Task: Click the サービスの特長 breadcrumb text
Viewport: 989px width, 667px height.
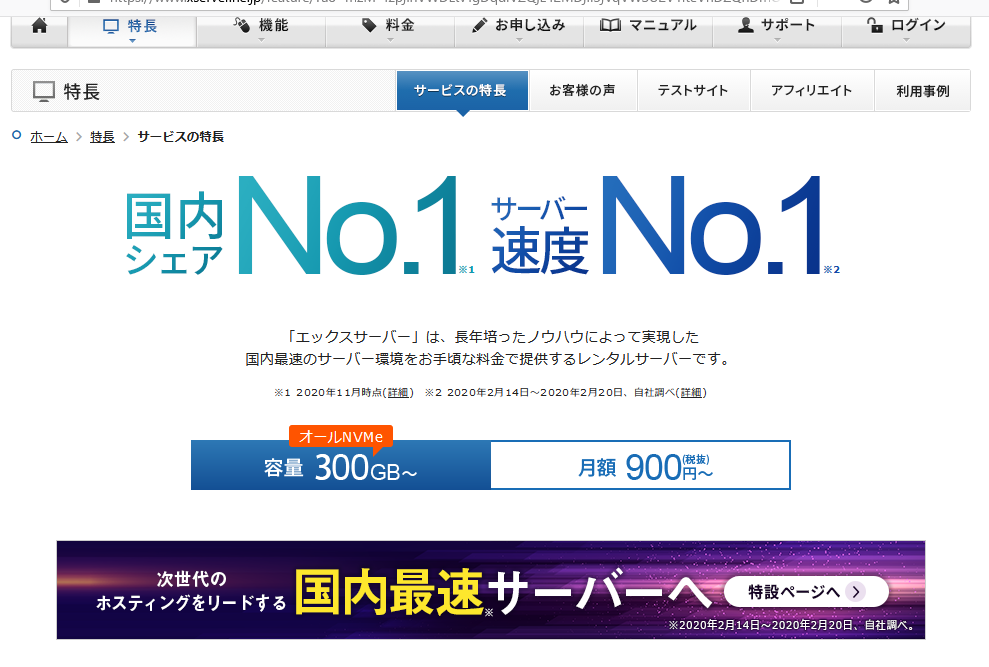Action: pos(180,137)
